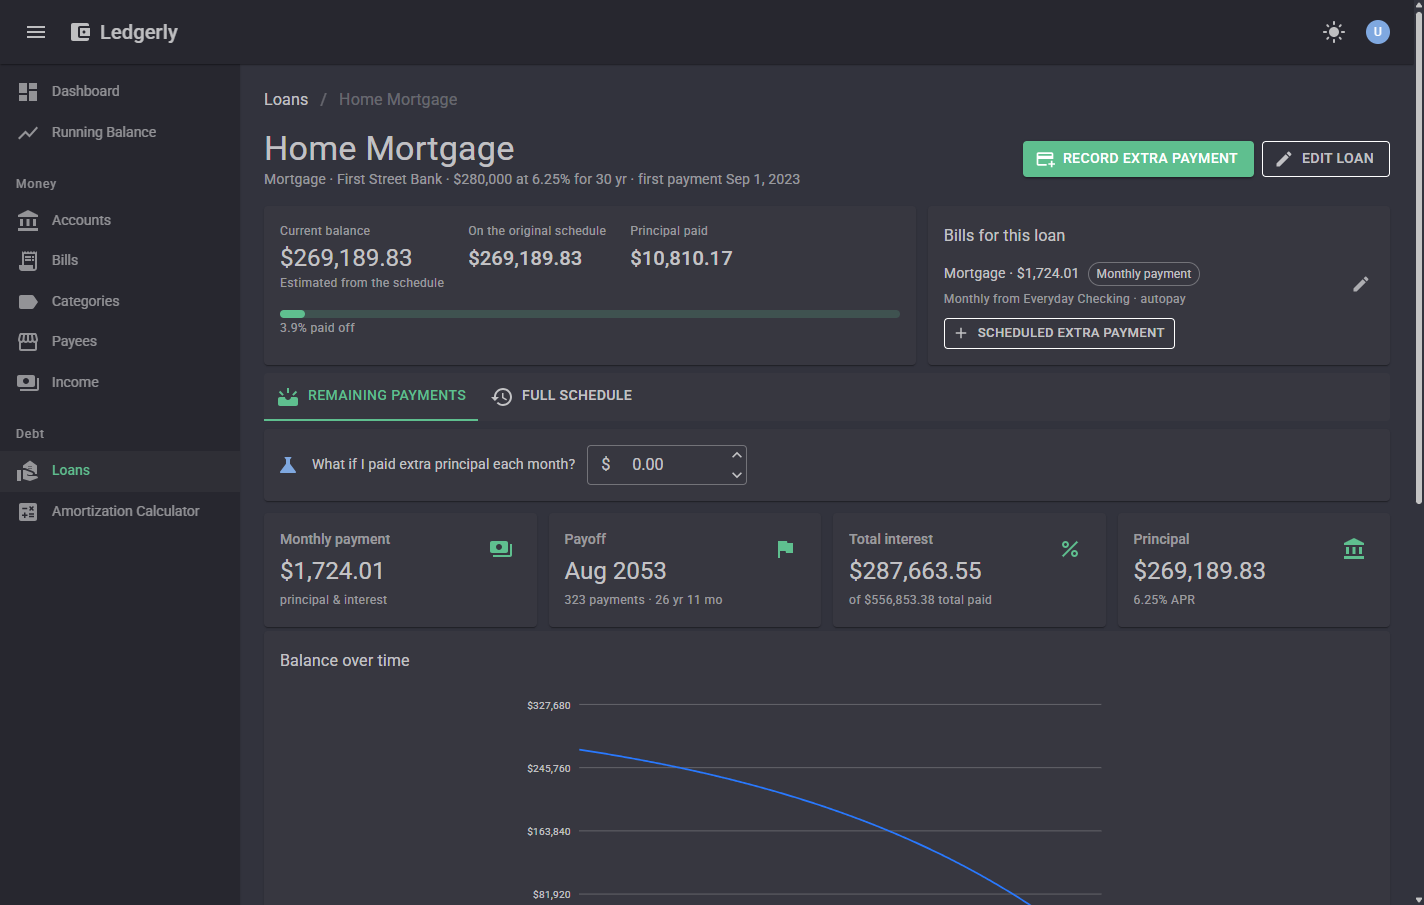
Task: Decrease extra principal with down arrow
Action: click(x=737, y=475)
